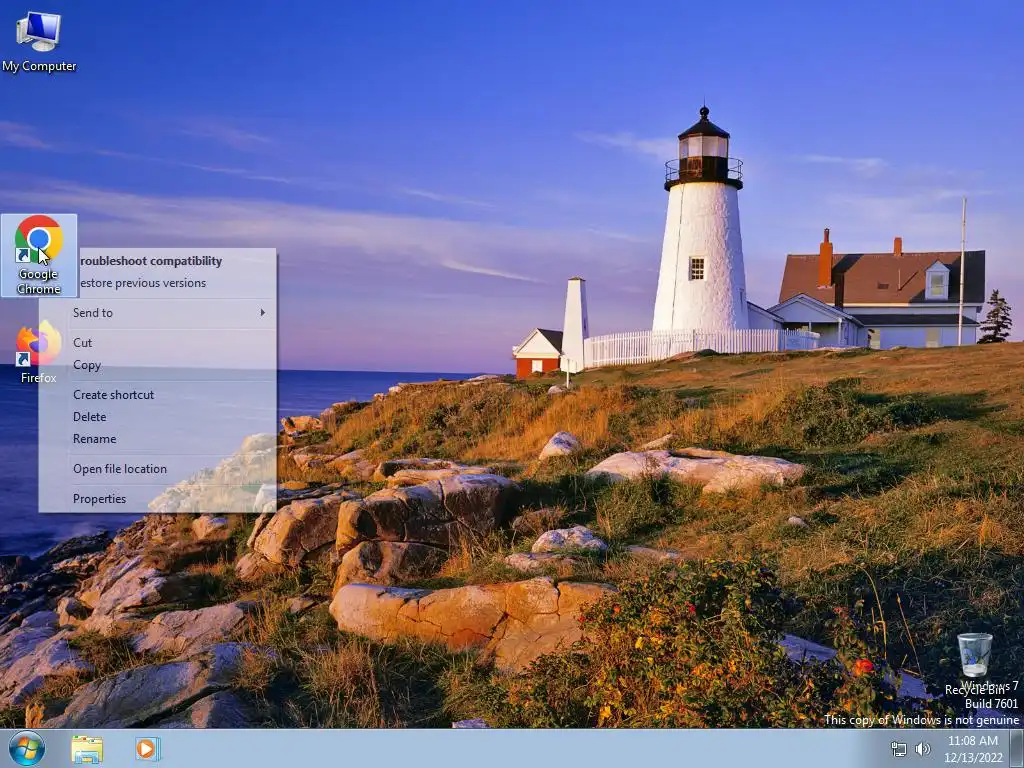Viewport: 1024px width, 768px height.
Task: Choose Rename in the context menu
Action: [157, 439]
